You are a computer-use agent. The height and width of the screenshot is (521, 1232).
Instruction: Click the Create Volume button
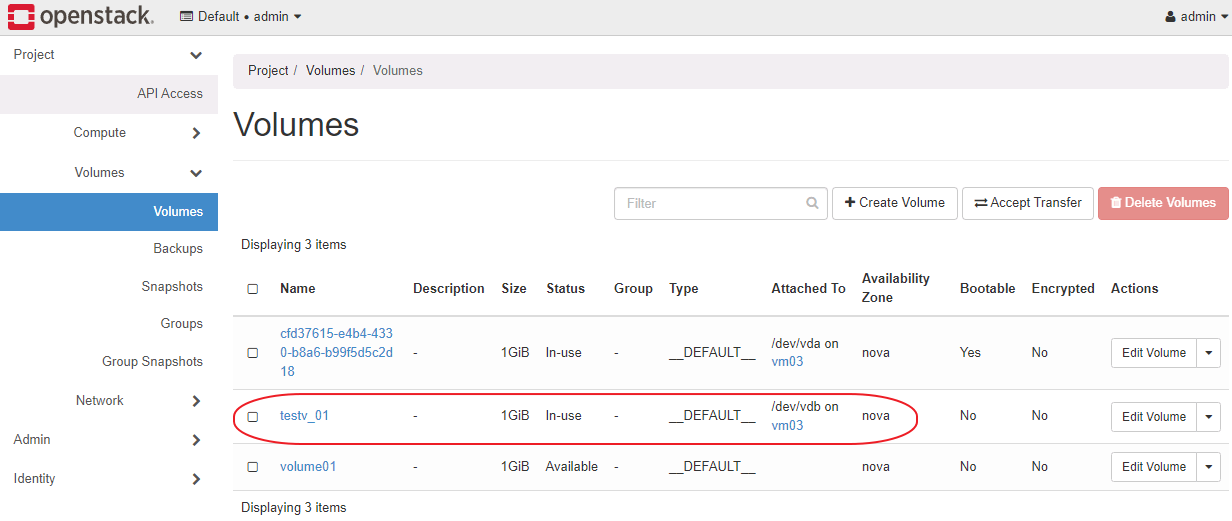[895, 203]
